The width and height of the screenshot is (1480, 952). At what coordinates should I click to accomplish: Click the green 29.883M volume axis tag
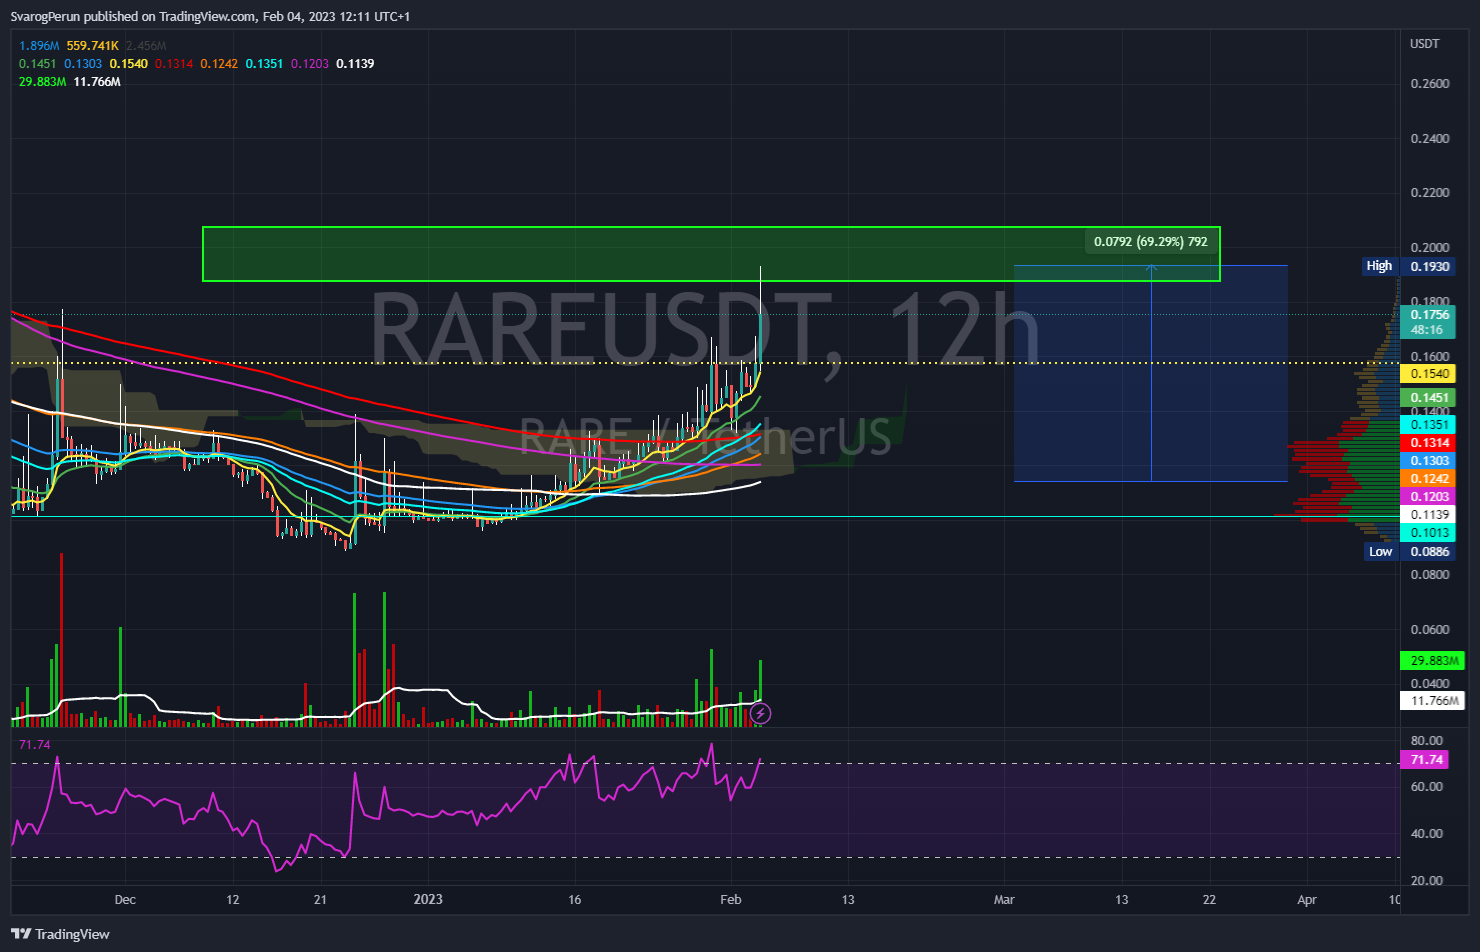pyautogui.click(x=1433, y=661)
